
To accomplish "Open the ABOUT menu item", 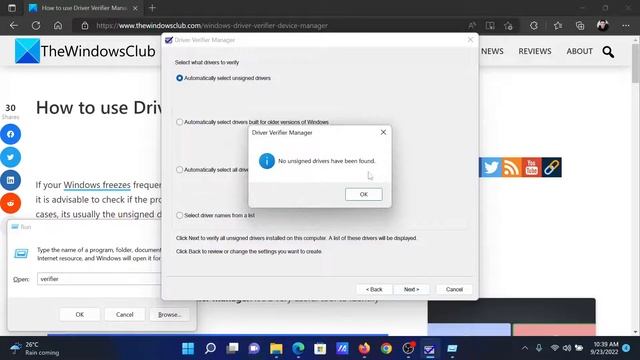I will click(579, 51).
